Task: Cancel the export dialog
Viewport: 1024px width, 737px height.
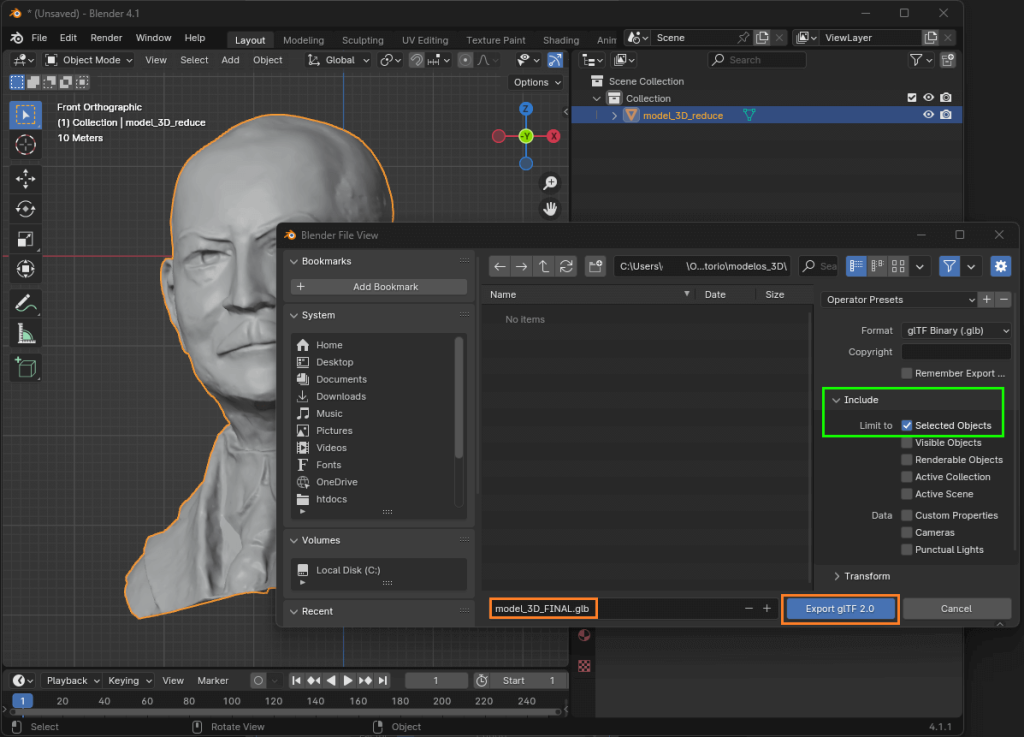Action: pos(956,608)
